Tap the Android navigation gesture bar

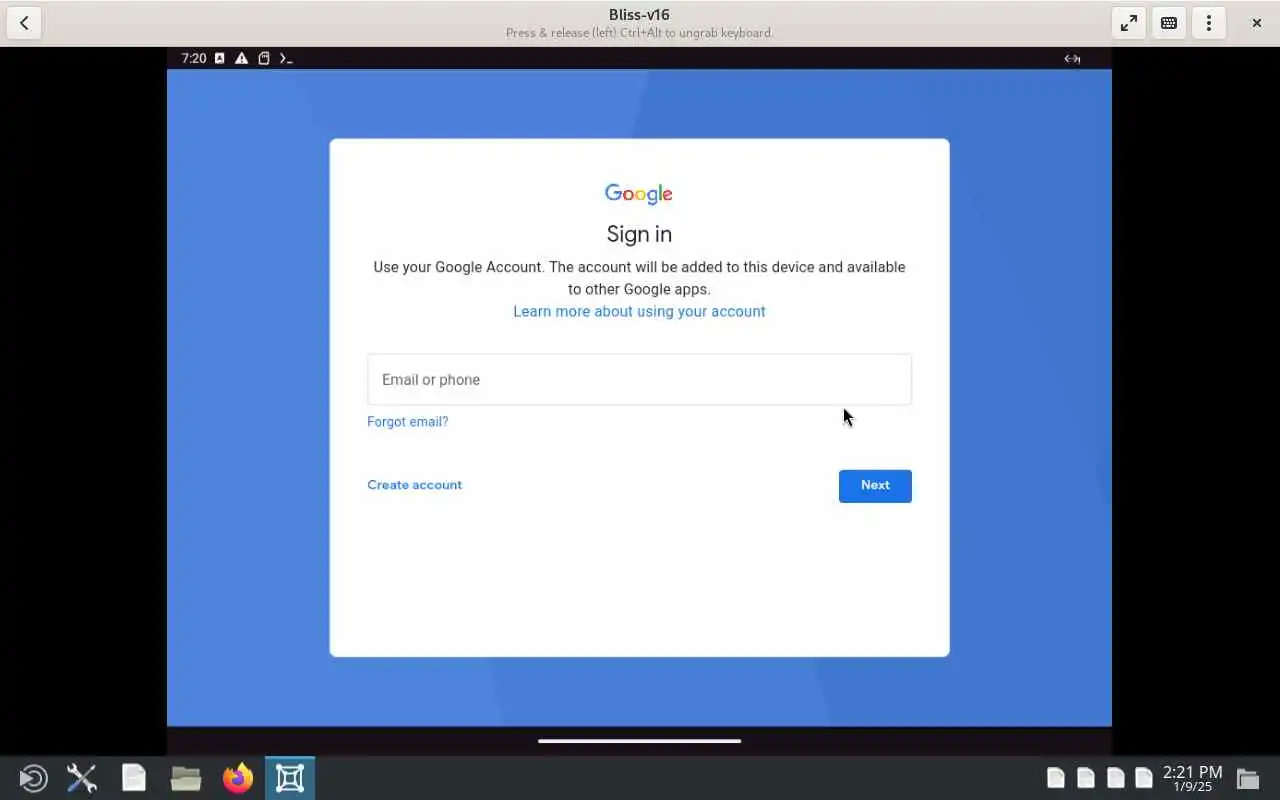tap(639, 741)
